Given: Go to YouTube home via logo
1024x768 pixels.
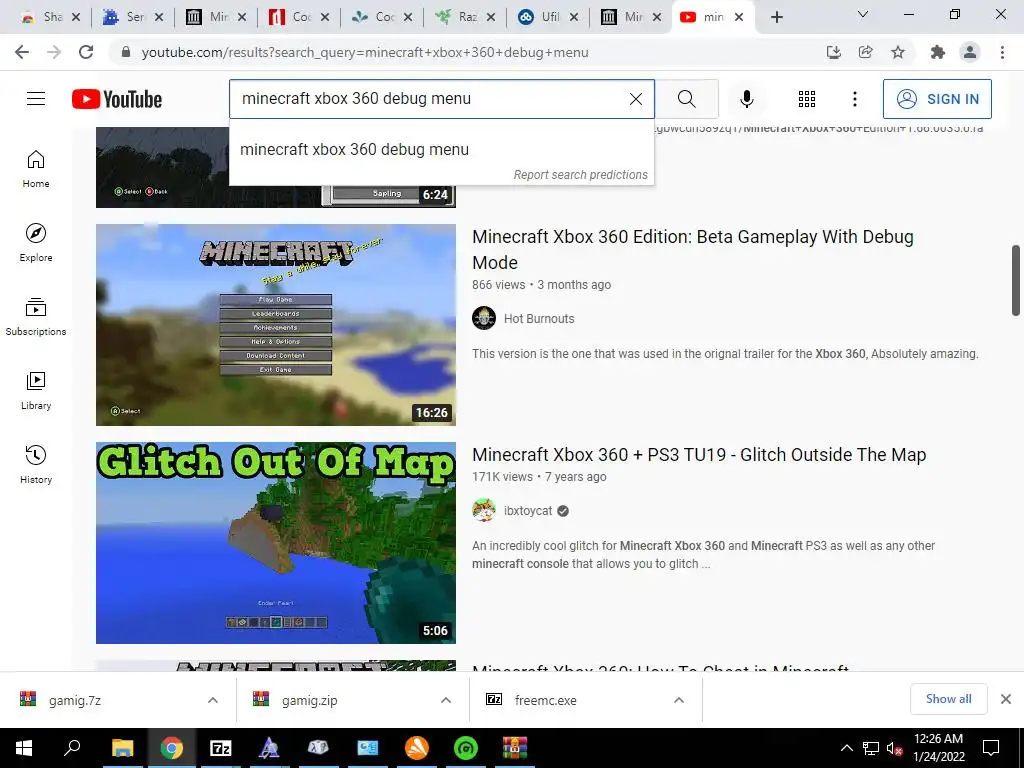Looking at the screenshot, I should 117,99.
